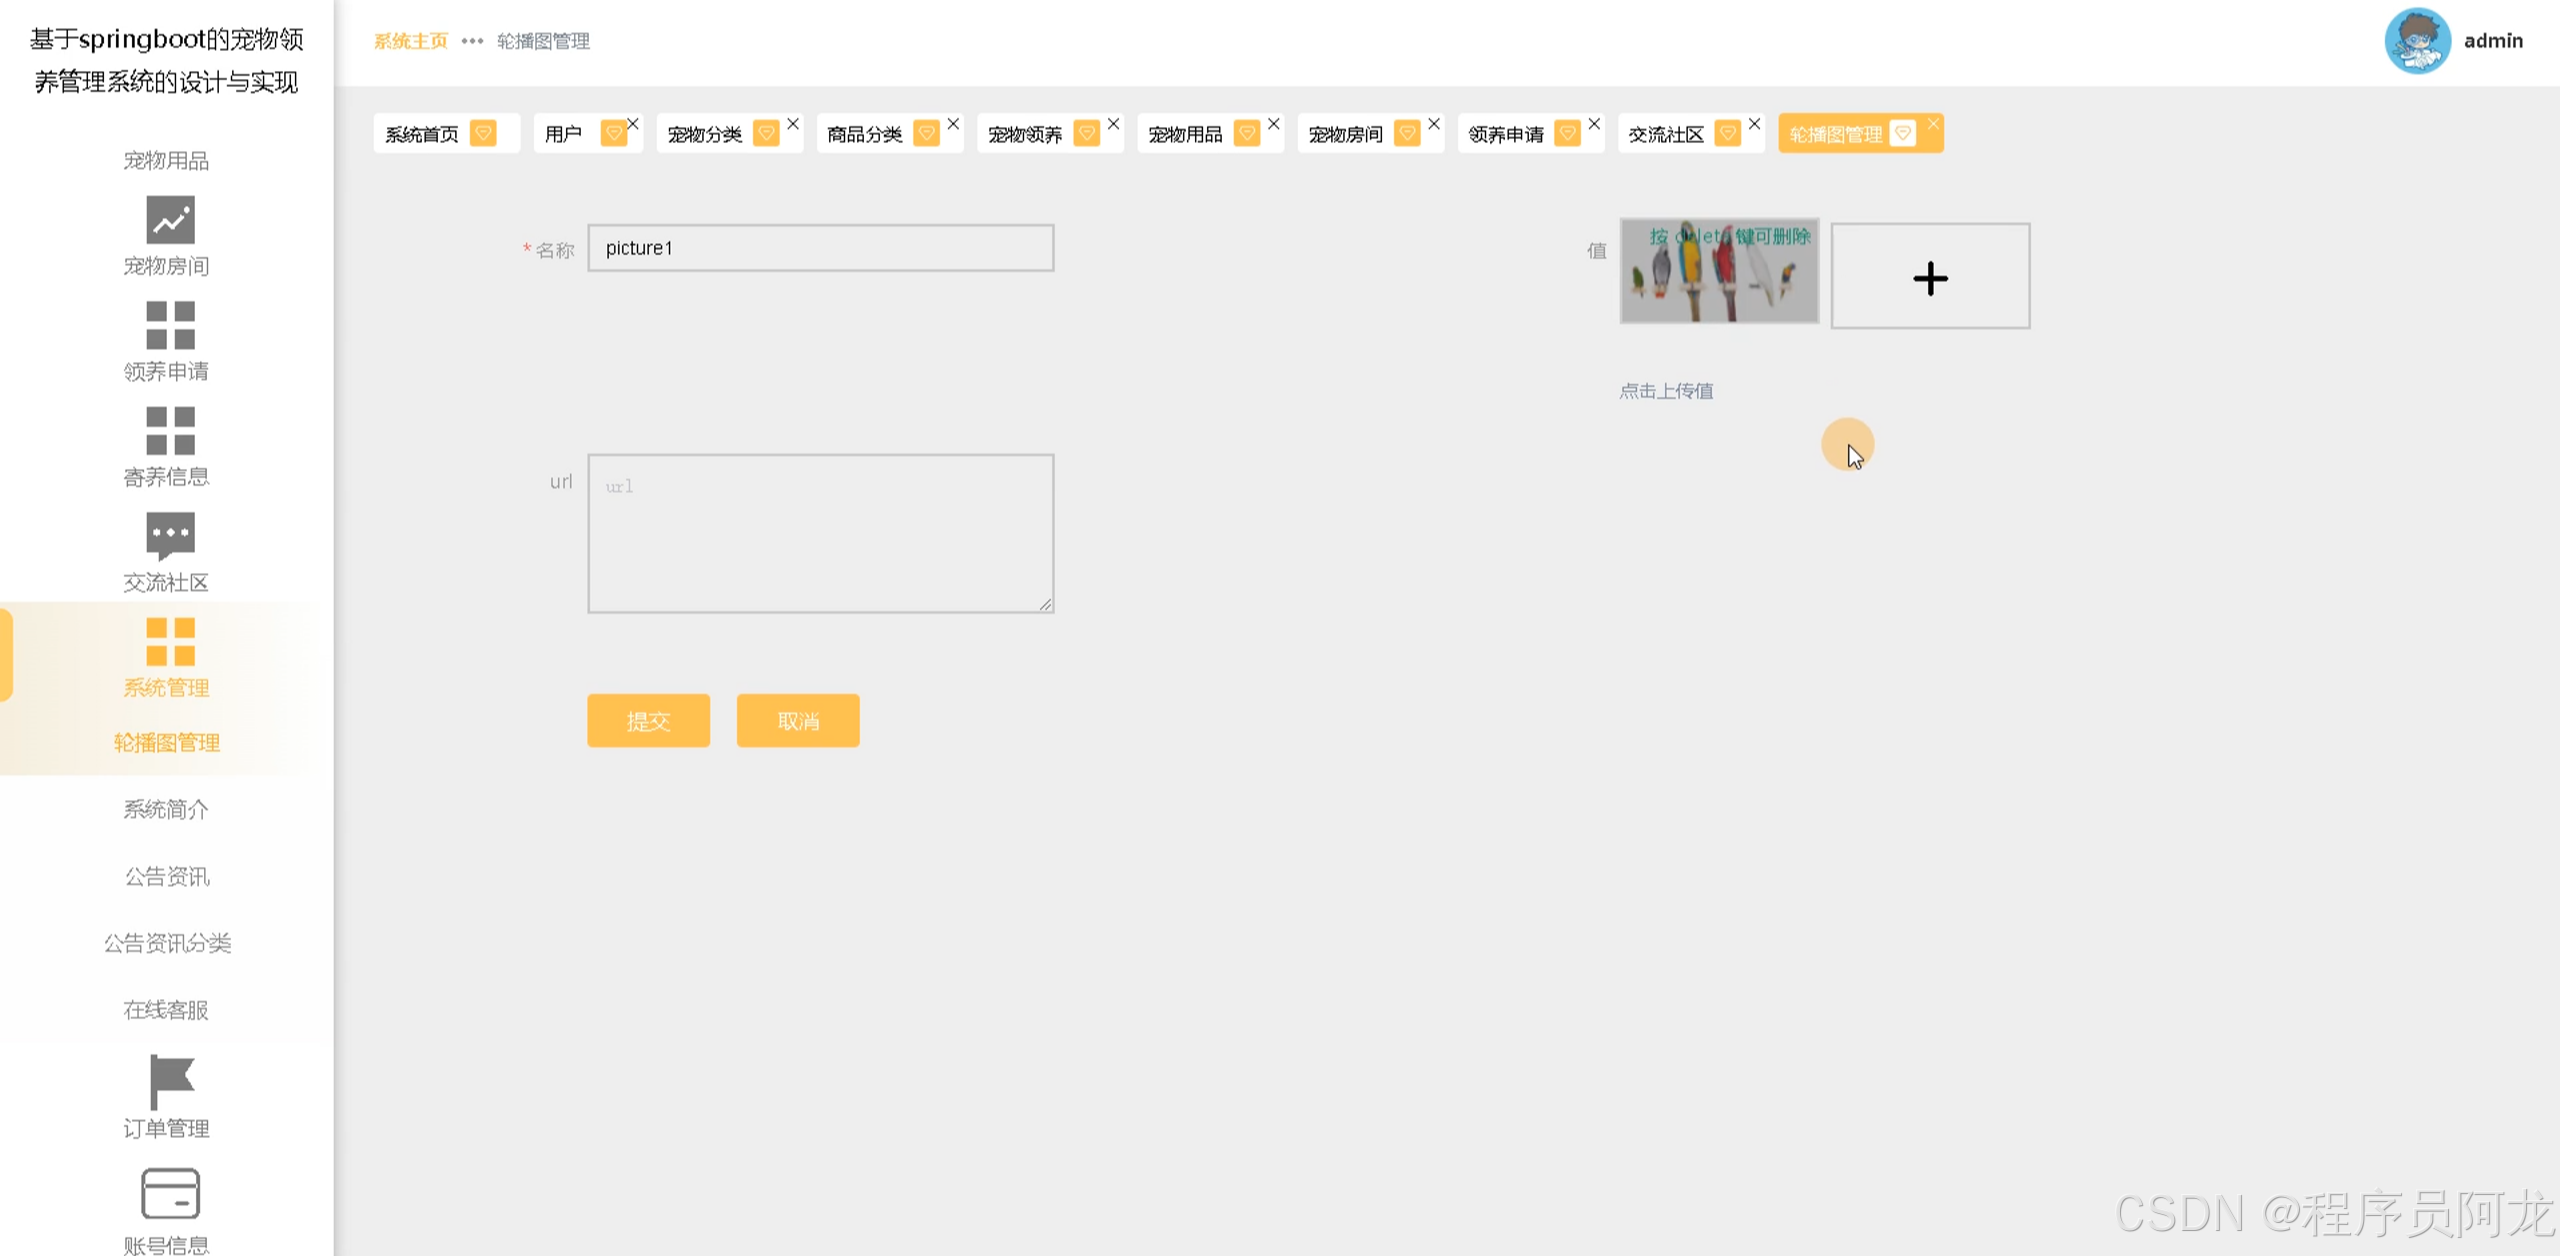Close the 交流社区 tab
The width and height of the screenshot is (2560, 1256).
click(1754, 124)
